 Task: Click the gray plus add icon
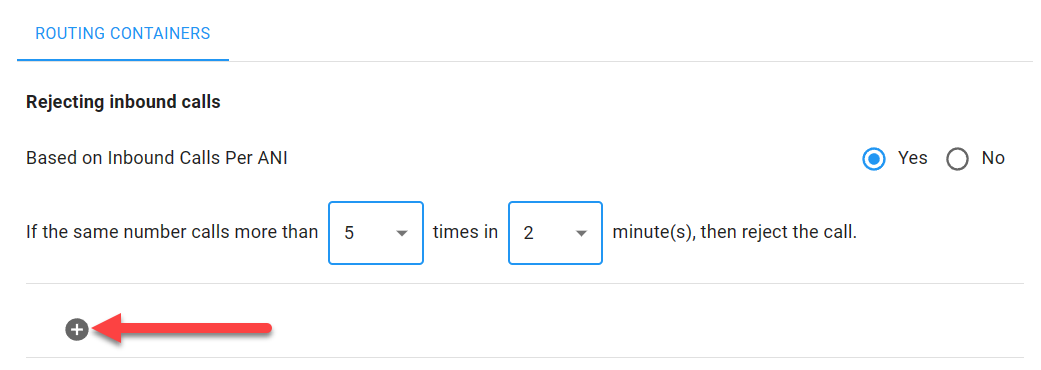click(77, 329)
